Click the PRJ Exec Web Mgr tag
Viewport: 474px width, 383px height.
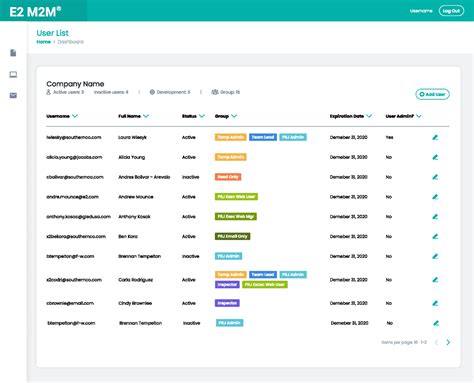[236, 217]
